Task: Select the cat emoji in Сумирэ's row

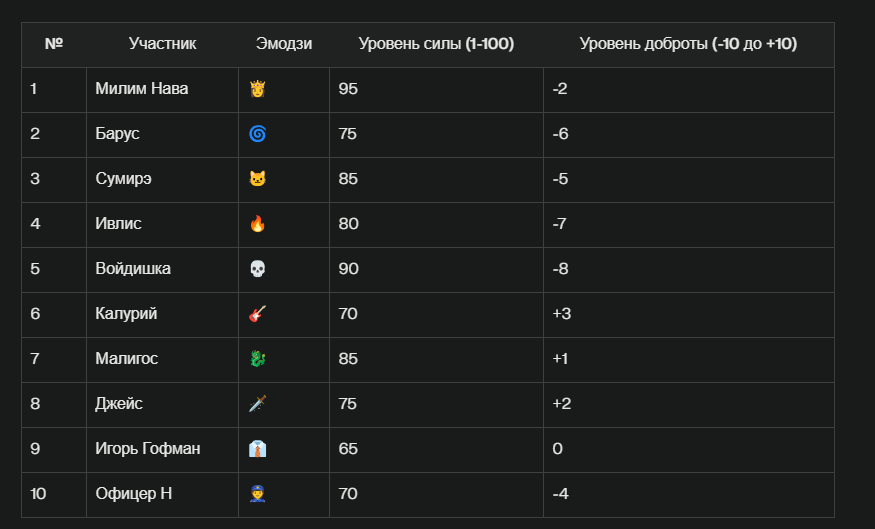Action: (257, 179)
